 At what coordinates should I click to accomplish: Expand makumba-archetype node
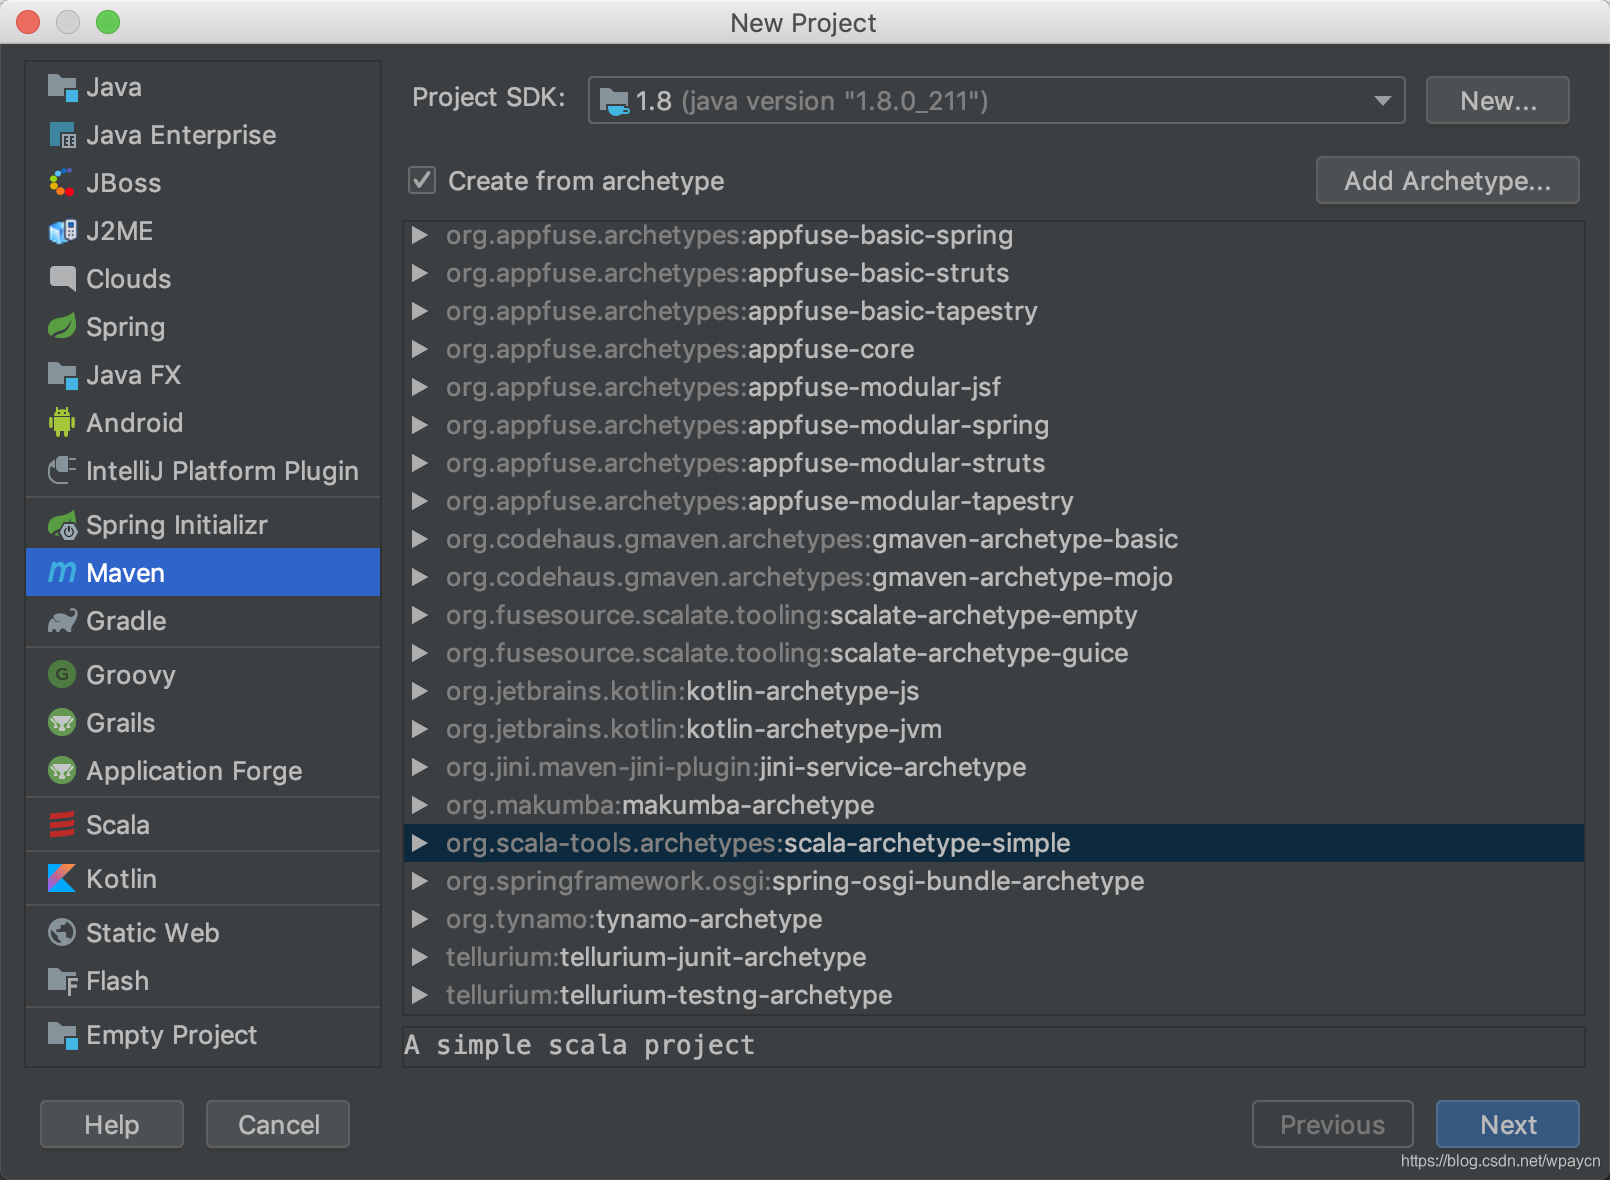420,805
